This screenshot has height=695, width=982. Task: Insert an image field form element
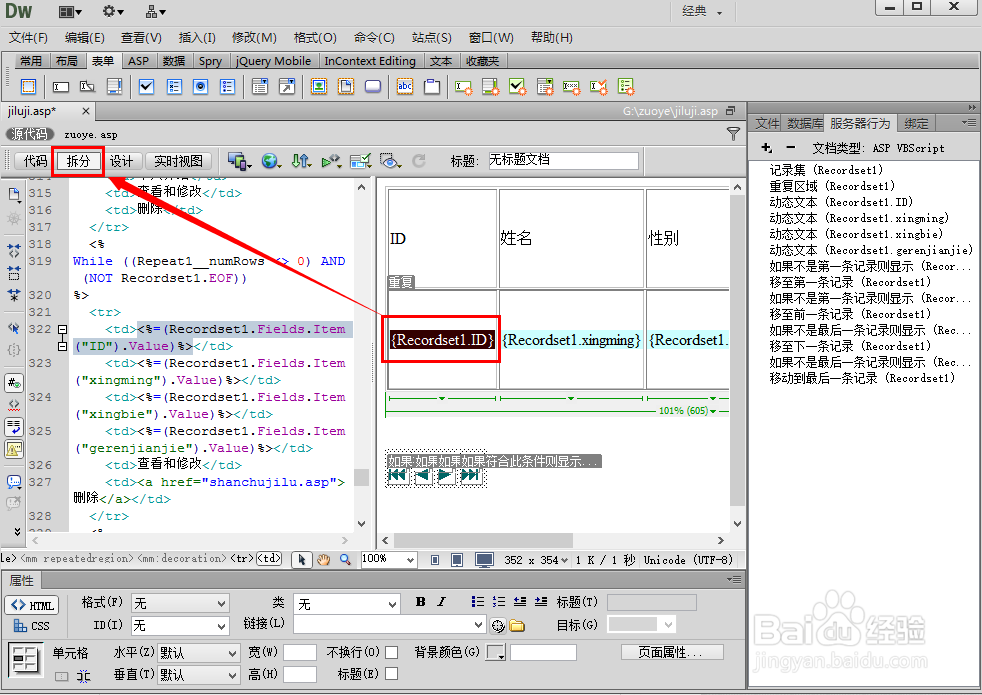[319, 86]
